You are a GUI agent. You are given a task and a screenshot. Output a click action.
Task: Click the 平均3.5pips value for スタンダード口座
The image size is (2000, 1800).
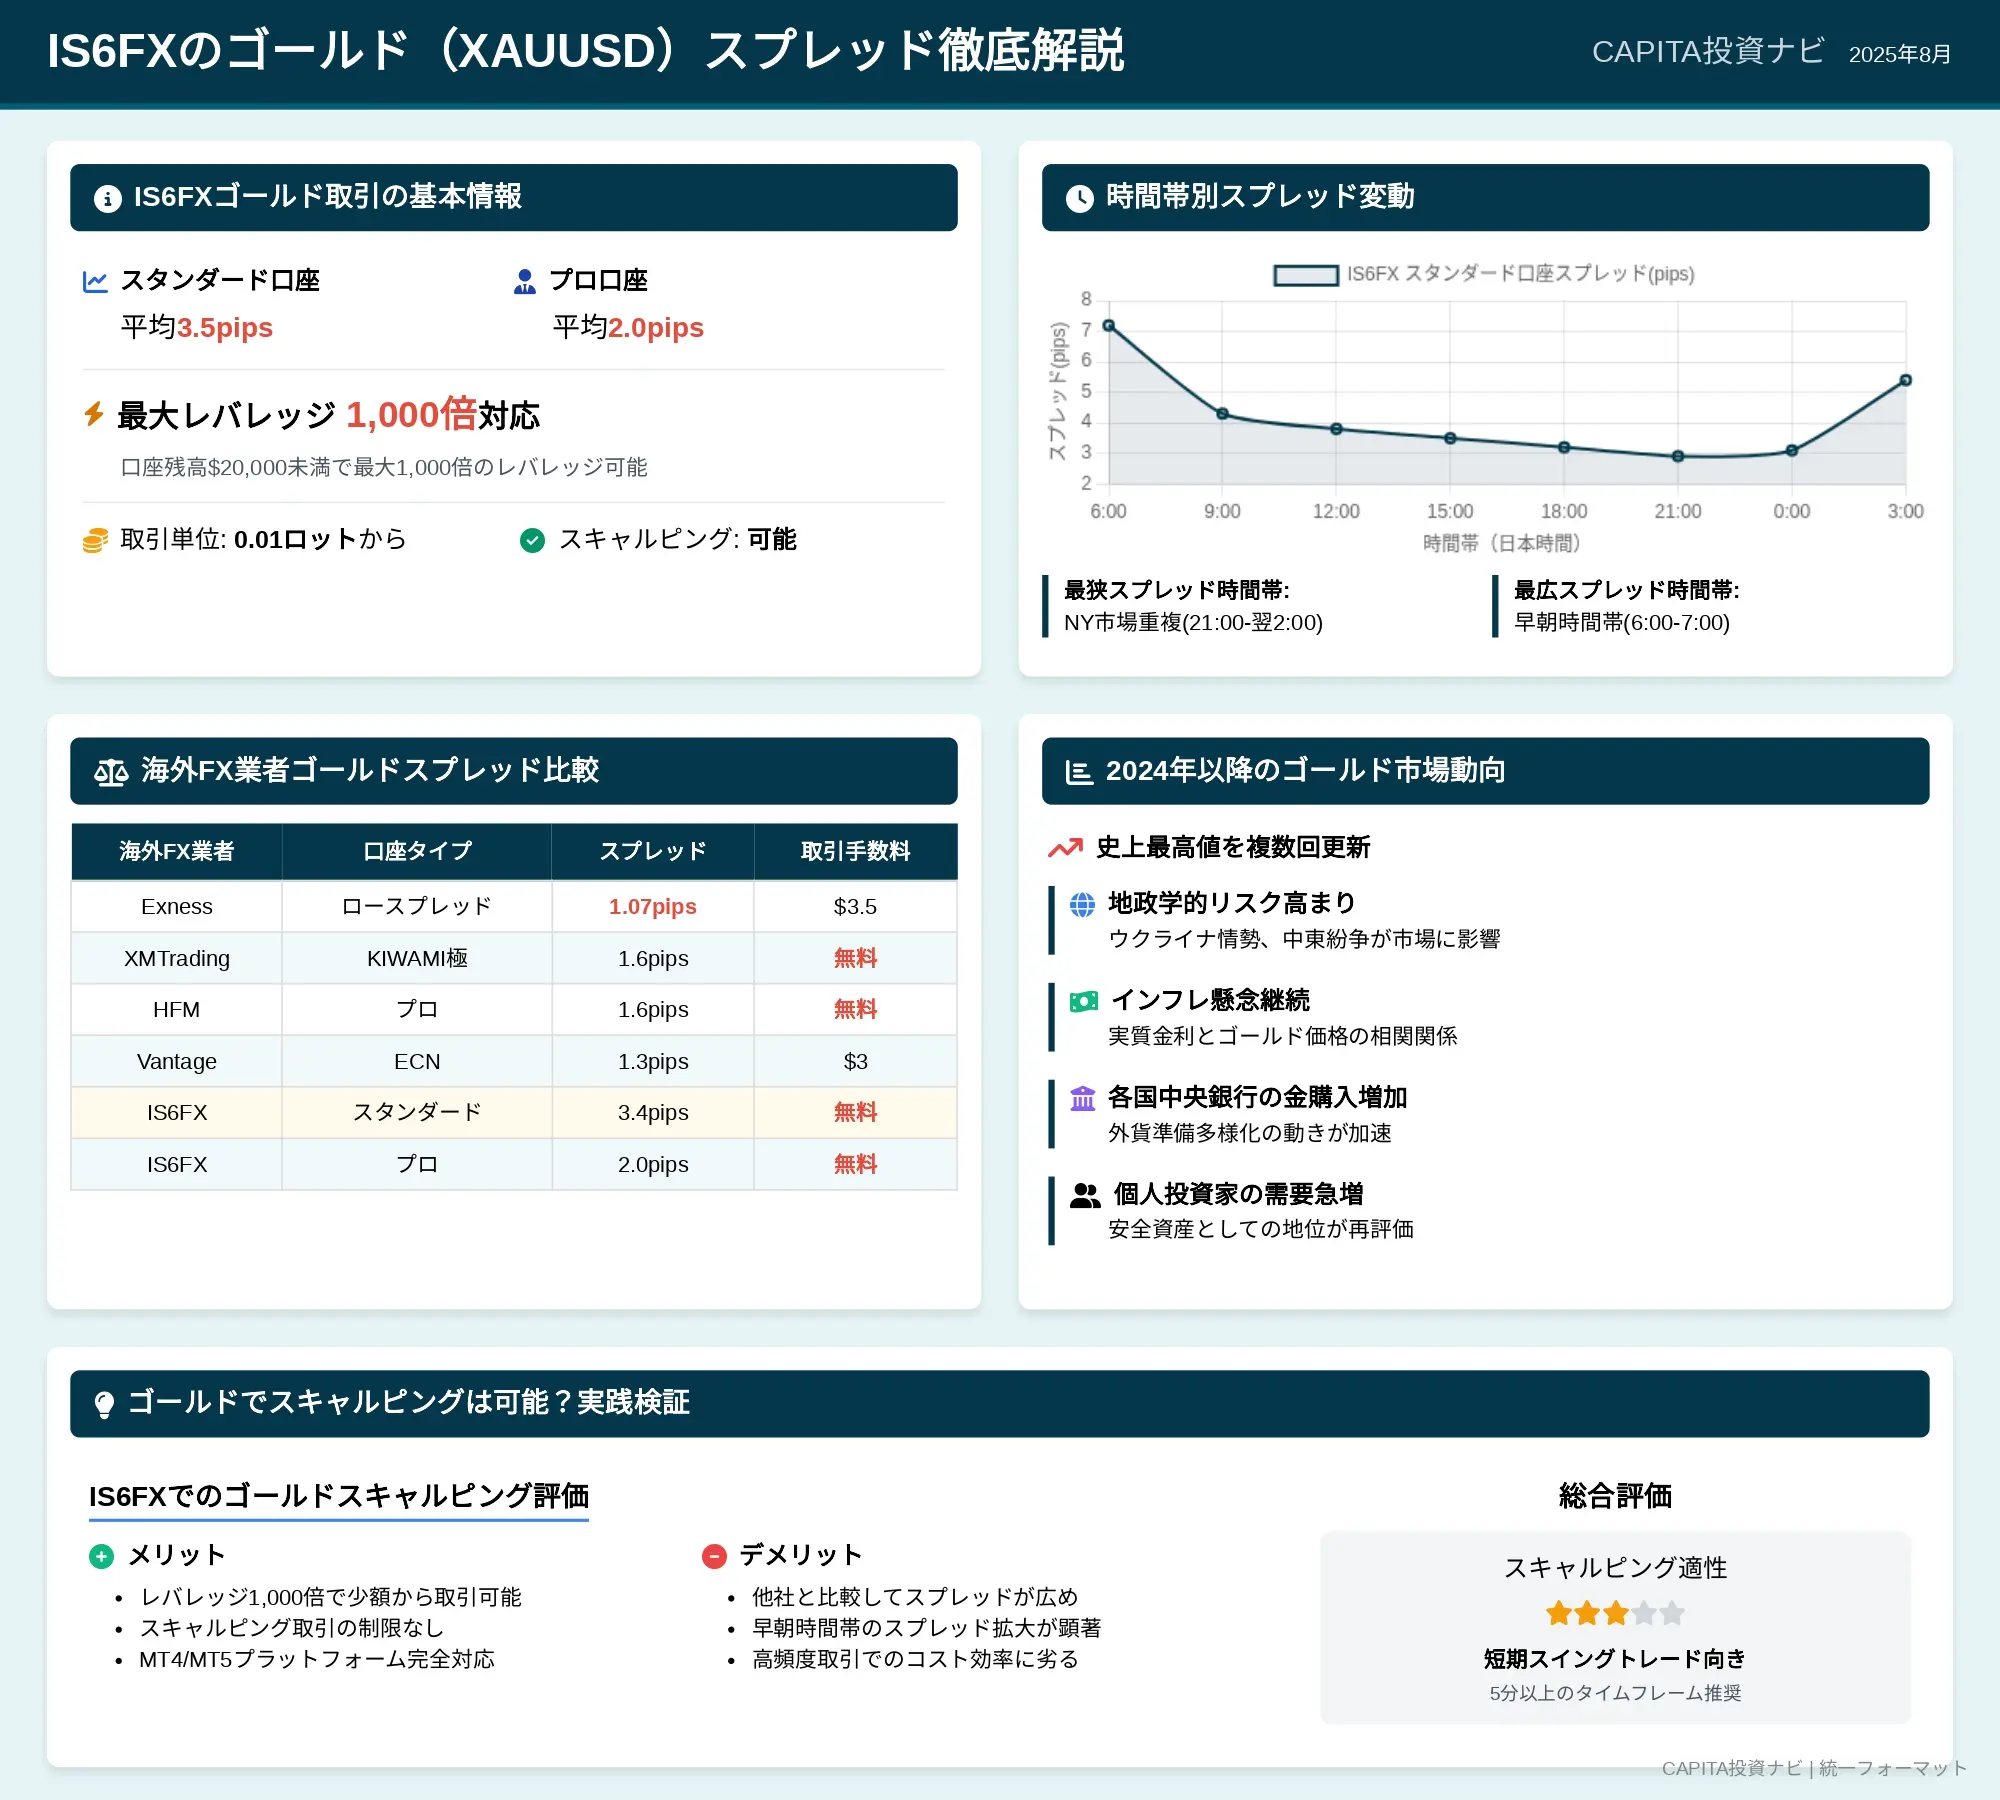click(x=197, y=327)
